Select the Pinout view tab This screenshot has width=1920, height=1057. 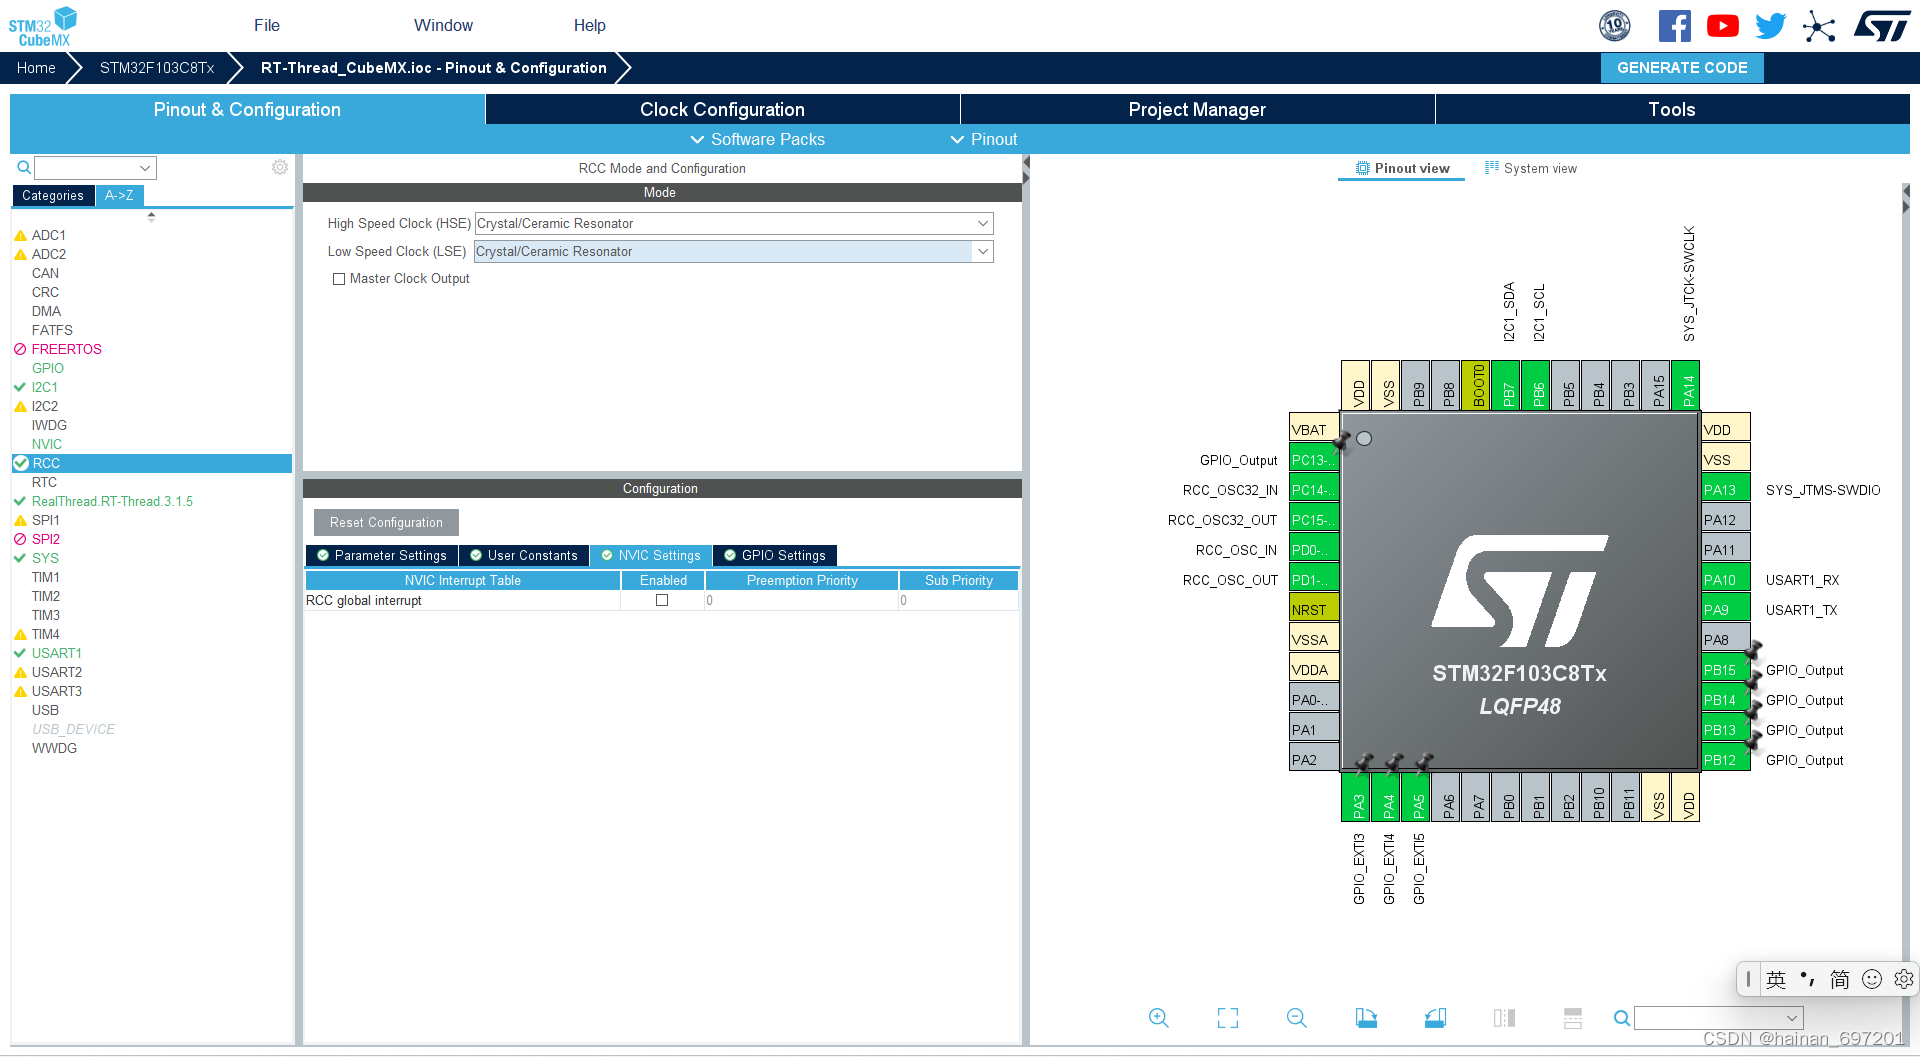(x=1402, y=168)
